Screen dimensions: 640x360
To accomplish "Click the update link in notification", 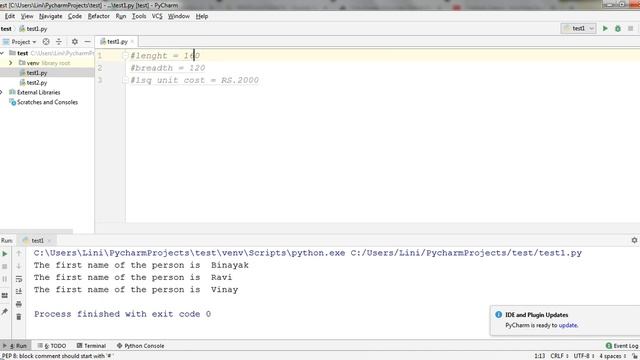I will tap(568, 325).
